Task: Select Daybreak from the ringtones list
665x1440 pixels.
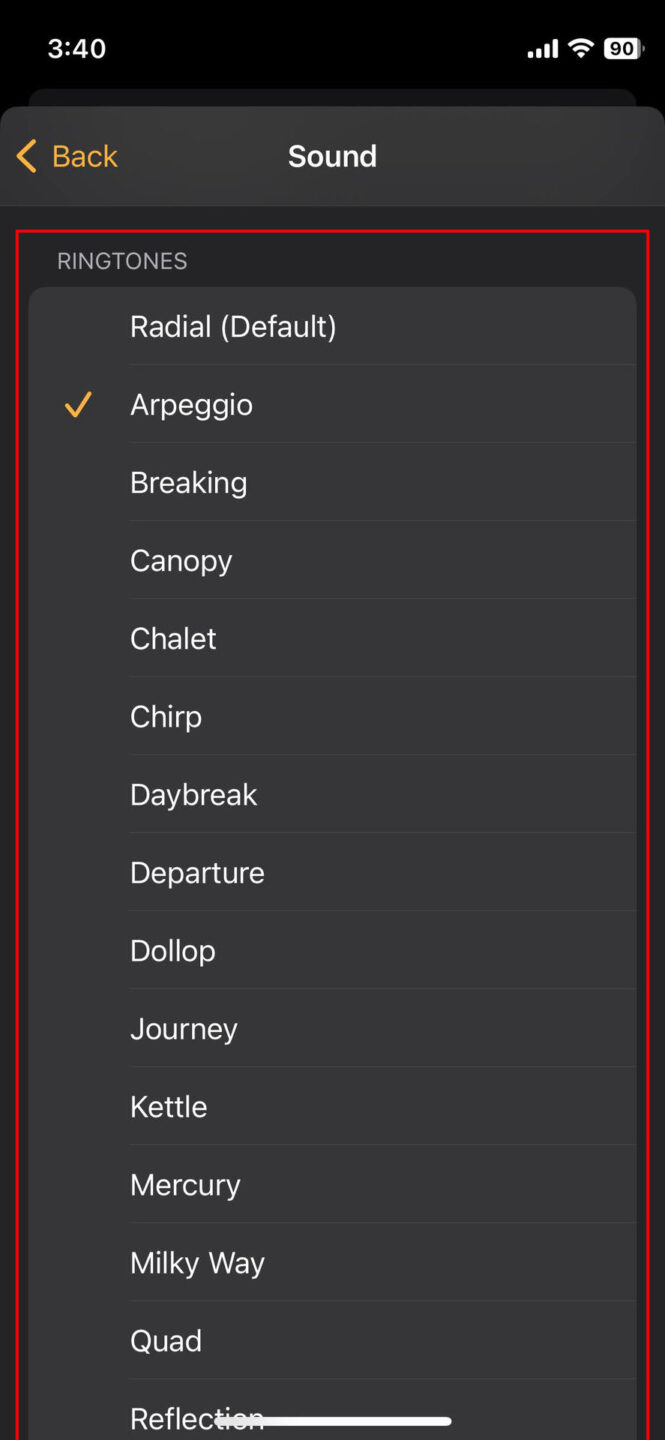Action: 194,795
